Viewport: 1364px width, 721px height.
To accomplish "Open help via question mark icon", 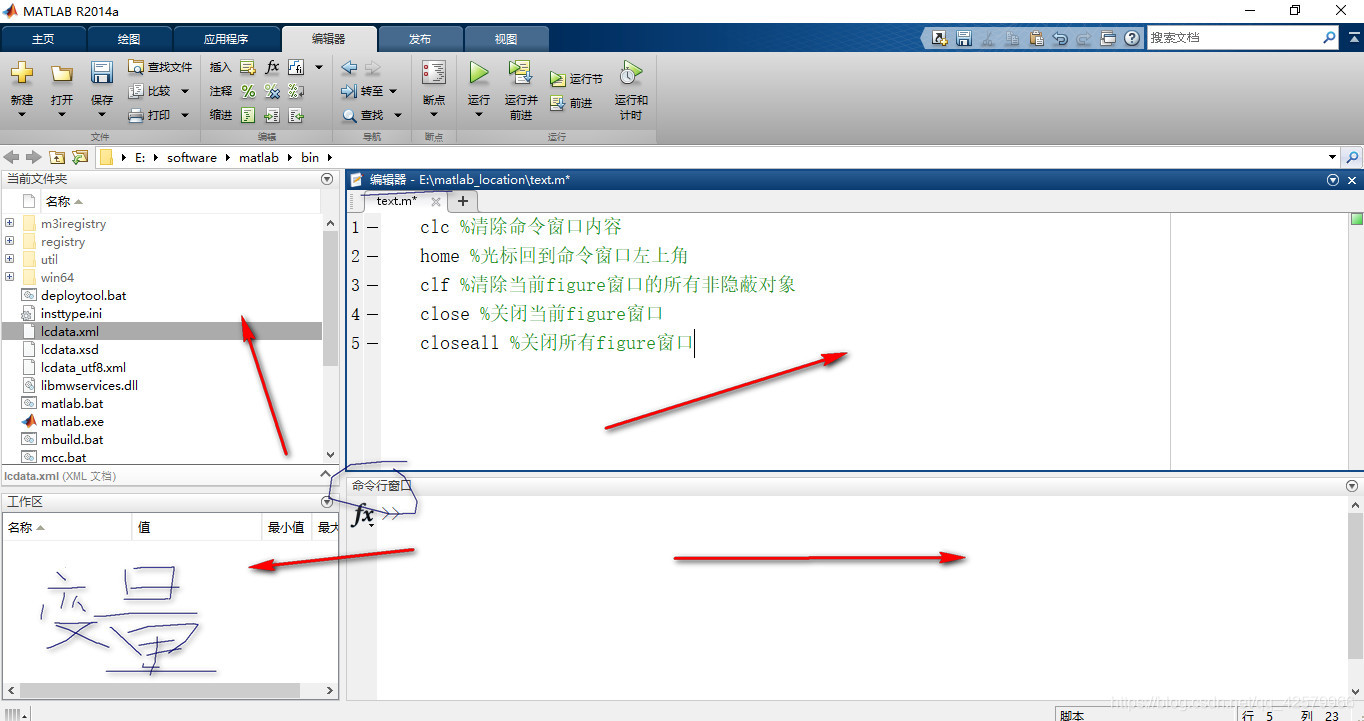I will click(1132, 38).
